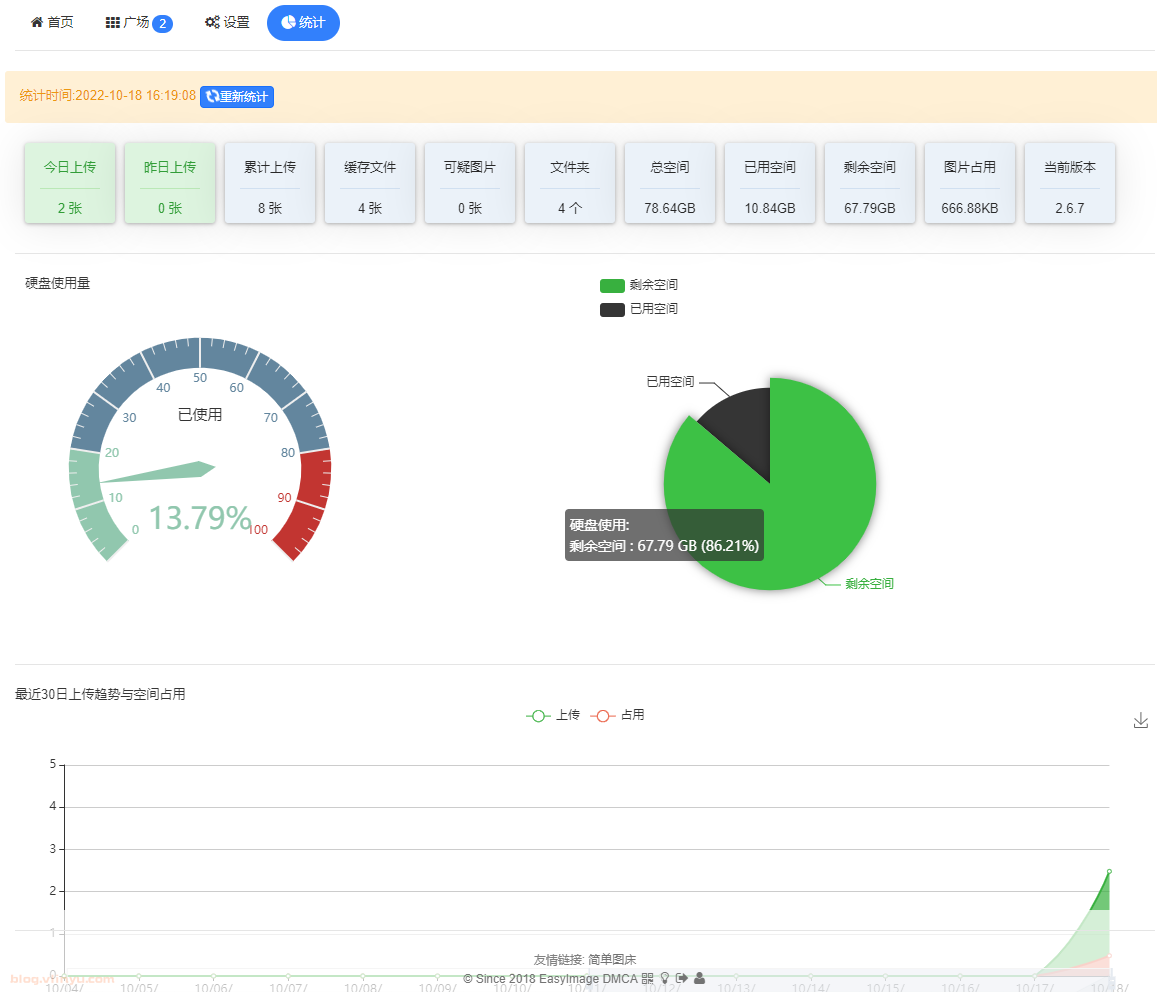
Task: Open the QR code icon in footer
Action: (647, 978)
